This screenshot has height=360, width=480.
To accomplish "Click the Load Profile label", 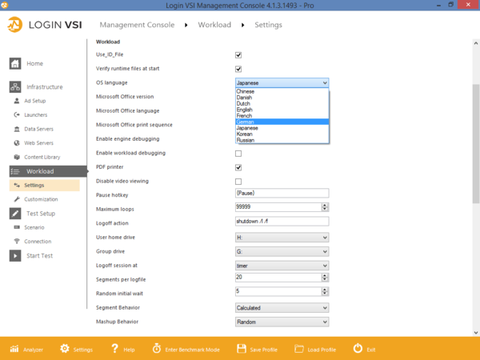I will click(322, 350).
